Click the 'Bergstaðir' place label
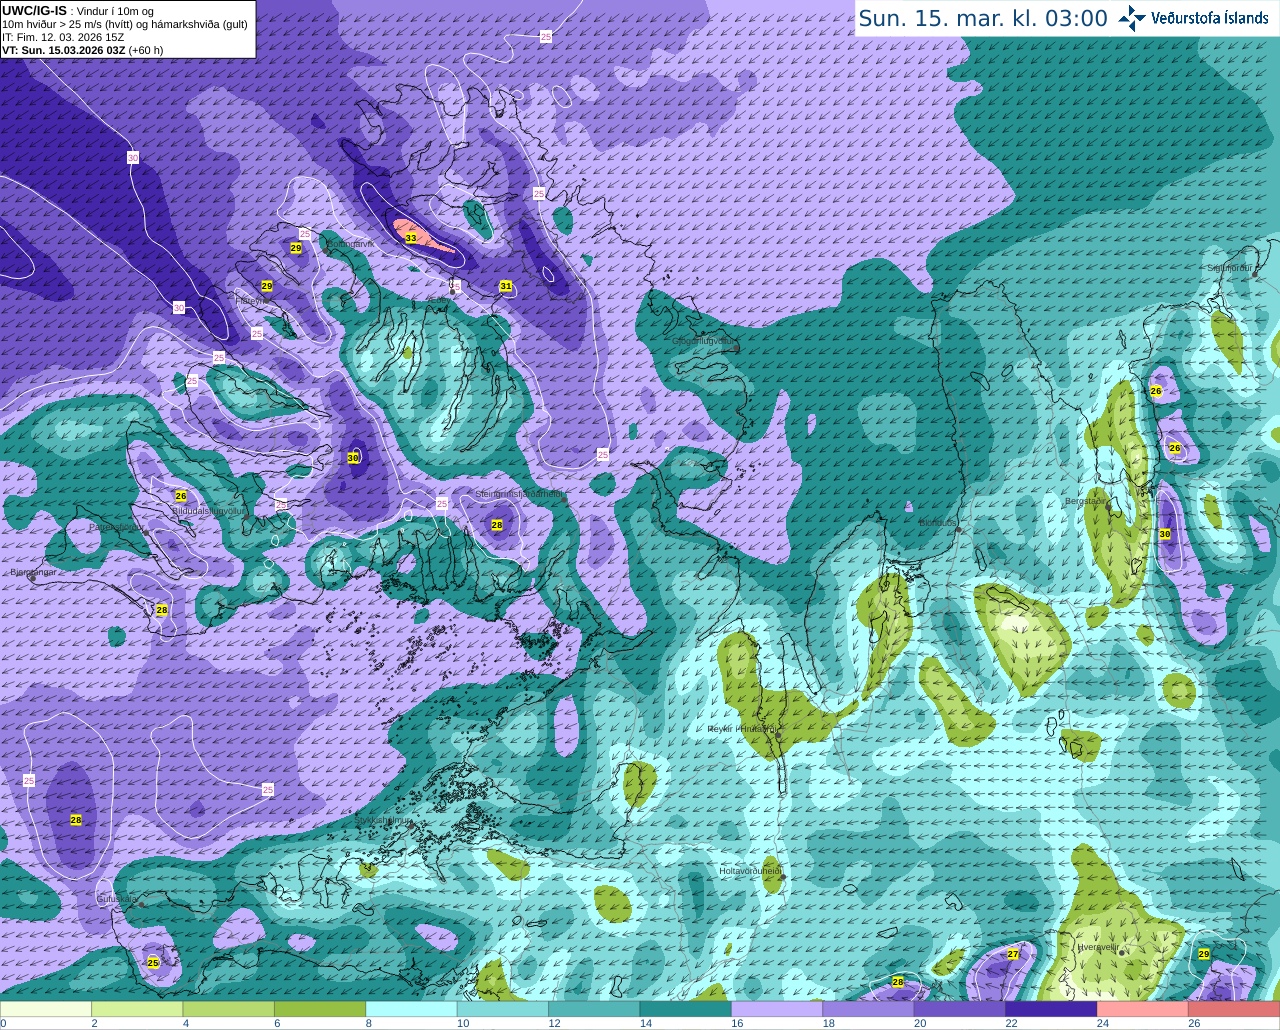 1086,501
